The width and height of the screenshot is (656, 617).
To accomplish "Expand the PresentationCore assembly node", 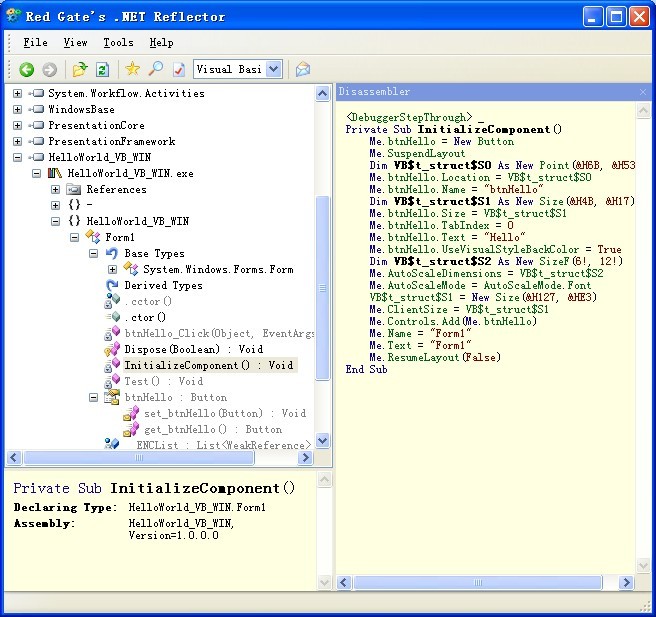I will [17, 125].
